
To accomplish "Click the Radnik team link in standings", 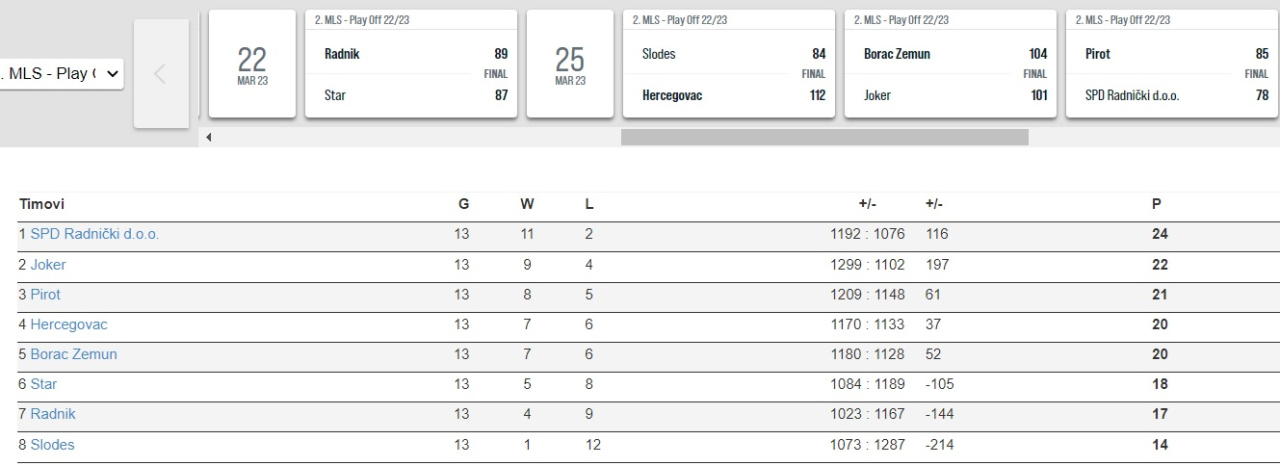I will click(52, 415).
